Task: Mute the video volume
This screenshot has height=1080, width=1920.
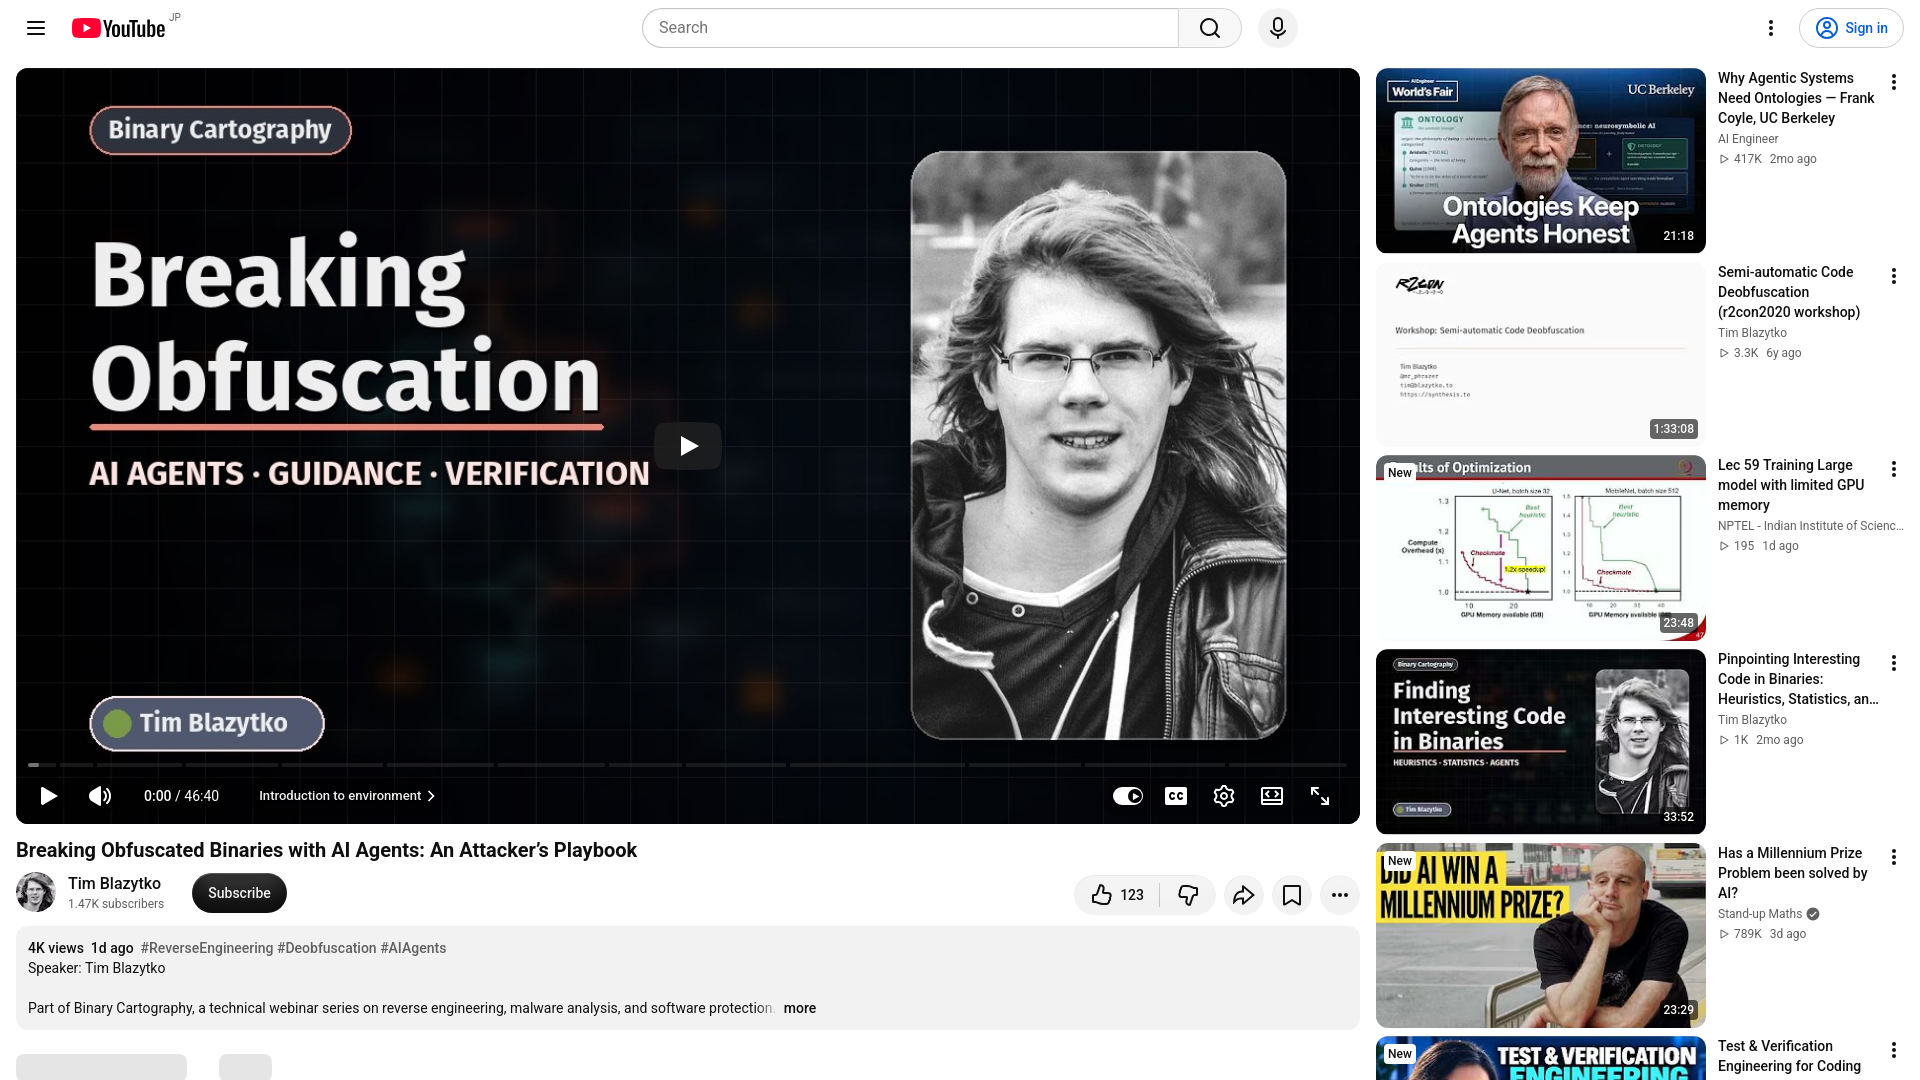Action: 100,796
